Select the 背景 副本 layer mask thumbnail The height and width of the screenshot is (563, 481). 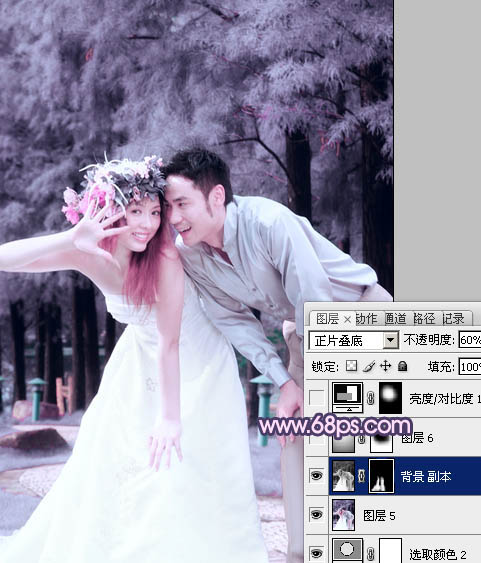(x=382, y=476)
